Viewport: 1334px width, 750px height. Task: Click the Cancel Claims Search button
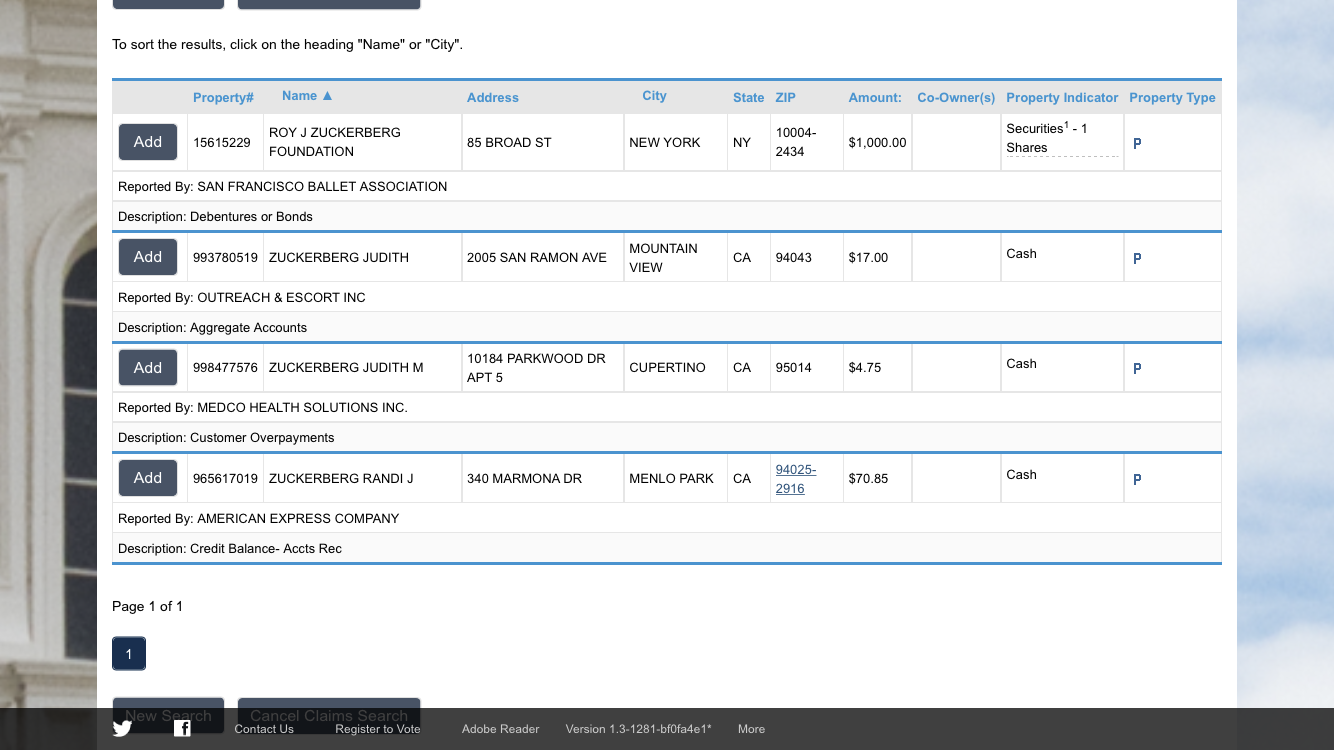pos(329,715)
